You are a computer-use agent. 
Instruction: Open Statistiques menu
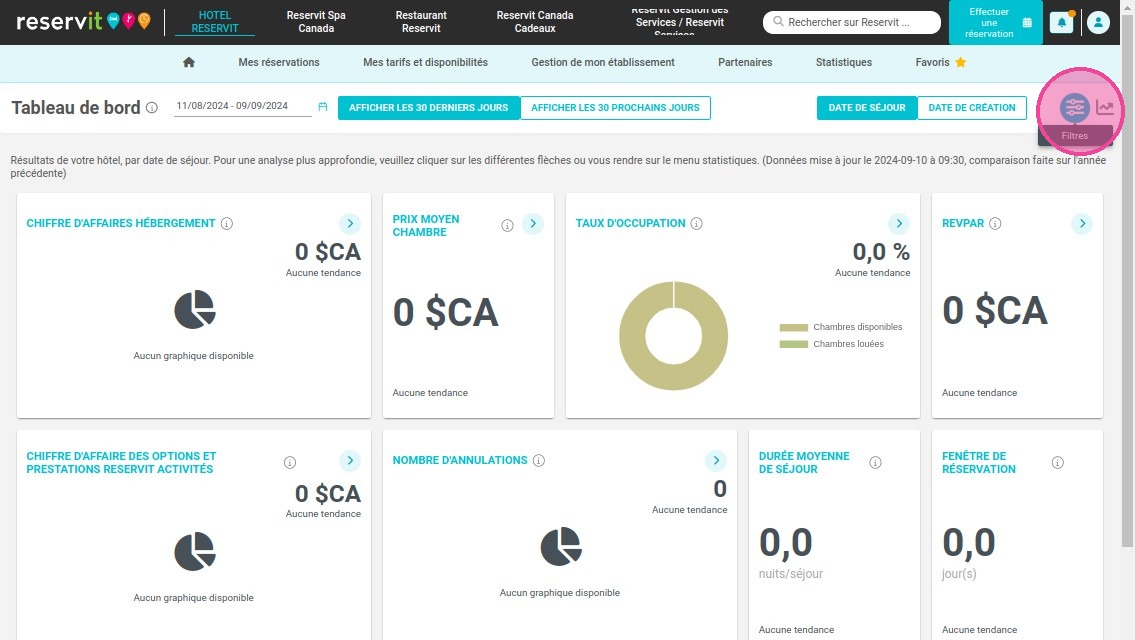click(x=843, y=62)
